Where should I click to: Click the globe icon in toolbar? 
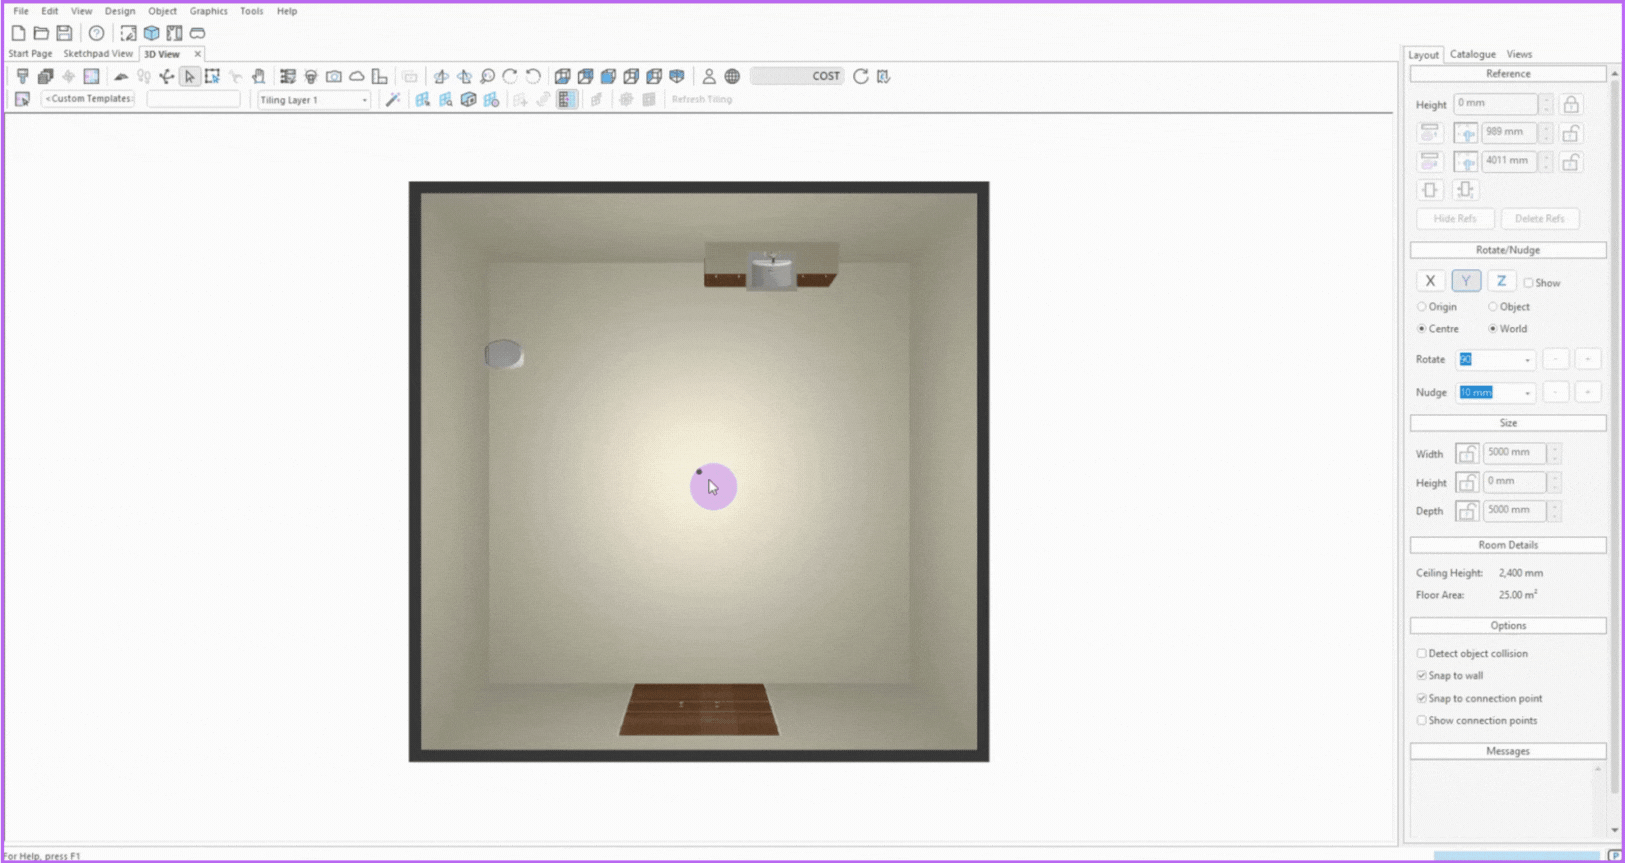[x=732, y=76]
